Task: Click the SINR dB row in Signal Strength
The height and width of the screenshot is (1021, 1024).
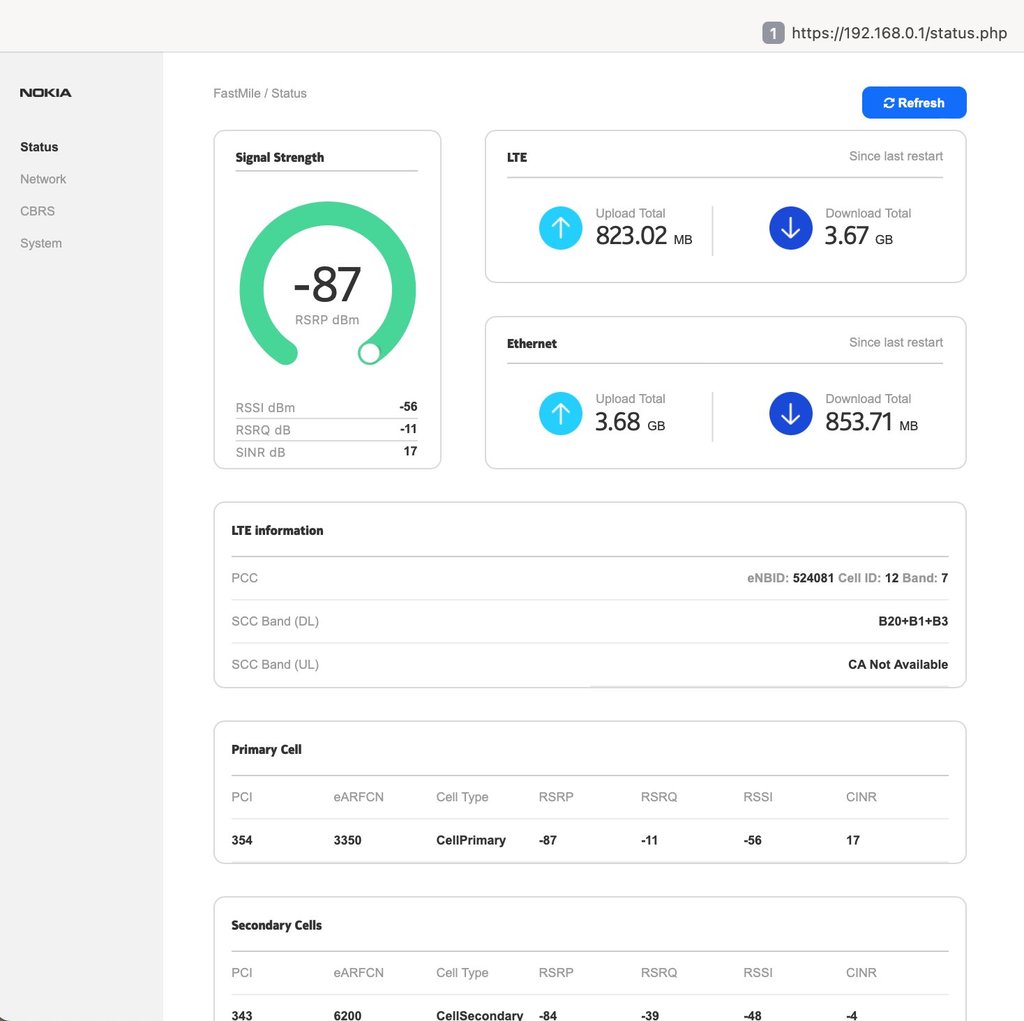Action: [x=326, y=452]
